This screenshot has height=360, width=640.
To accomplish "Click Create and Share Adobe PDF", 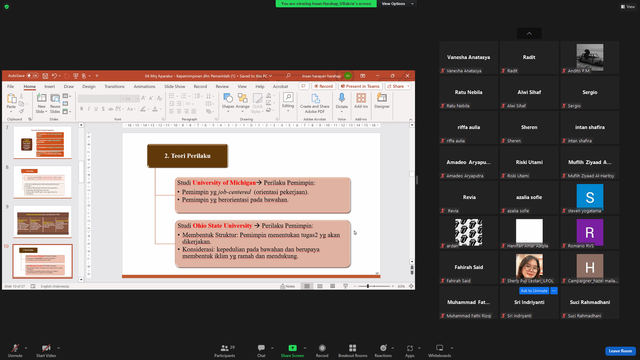I will pyautogui.click(x=315, y=103).
